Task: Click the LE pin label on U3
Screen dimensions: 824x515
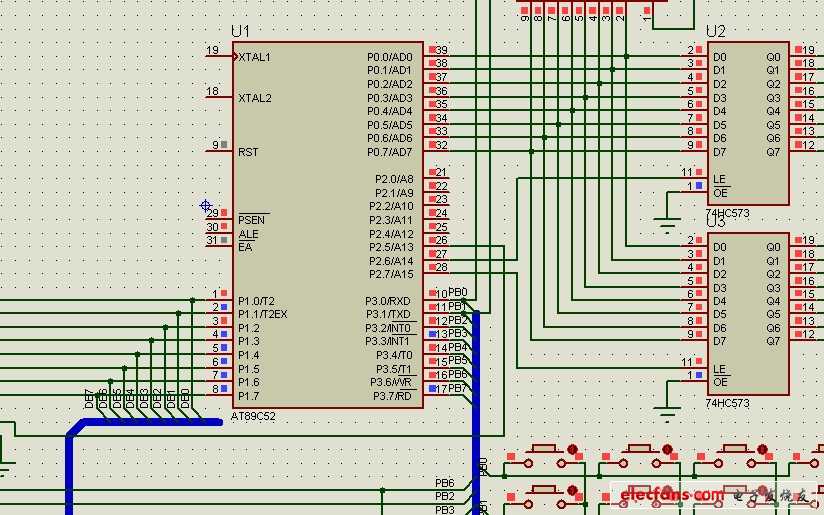Action: click(x=719, y=369)
